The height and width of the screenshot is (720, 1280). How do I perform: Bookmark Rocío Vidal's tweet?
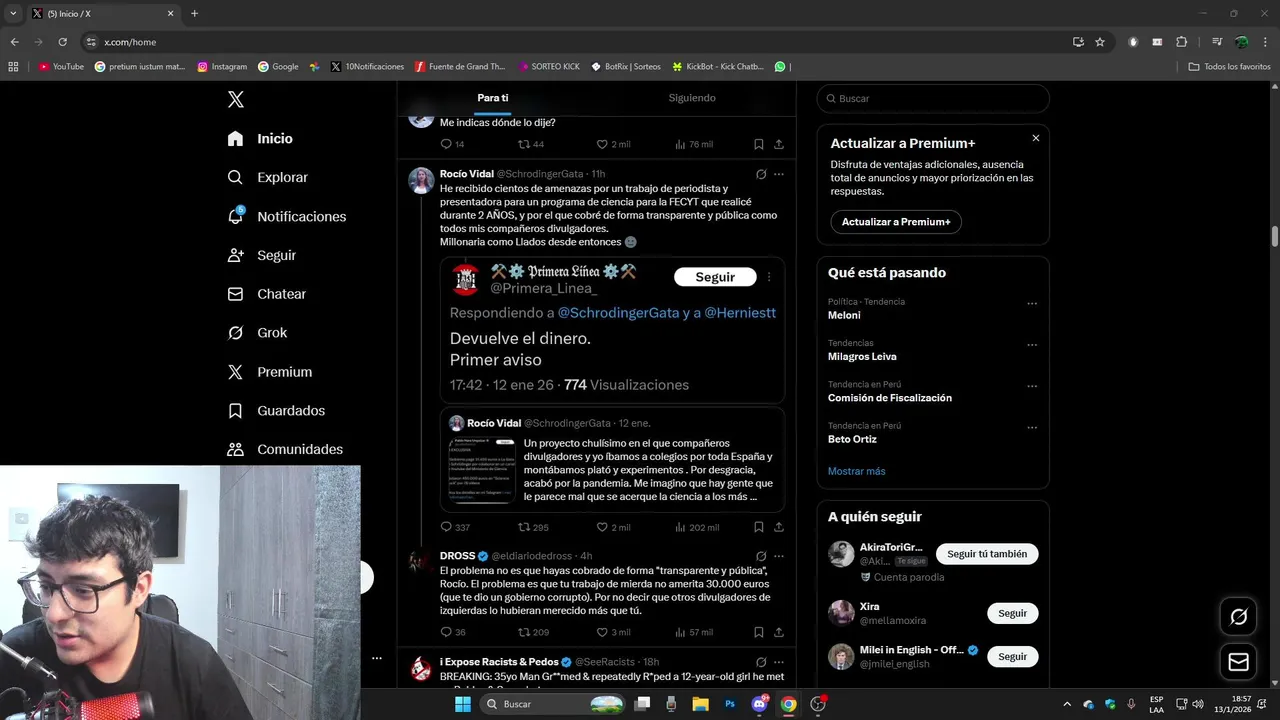(759, 527)
